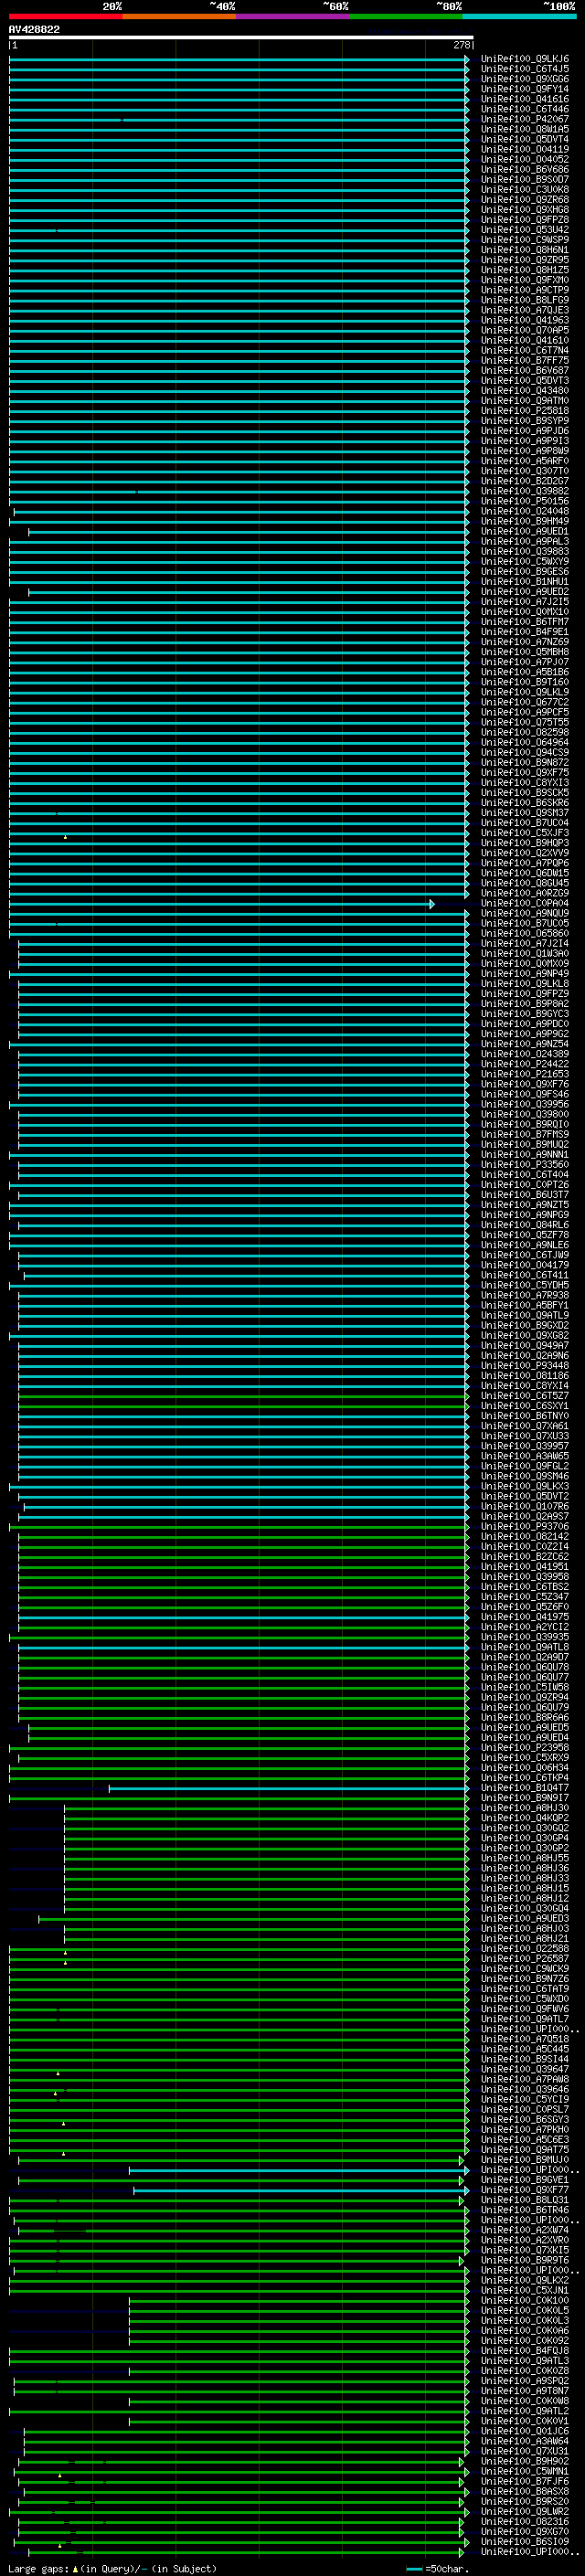
Task: Click hit label UniRef100_A8HJ30
Action: [x=524, y=1807]
